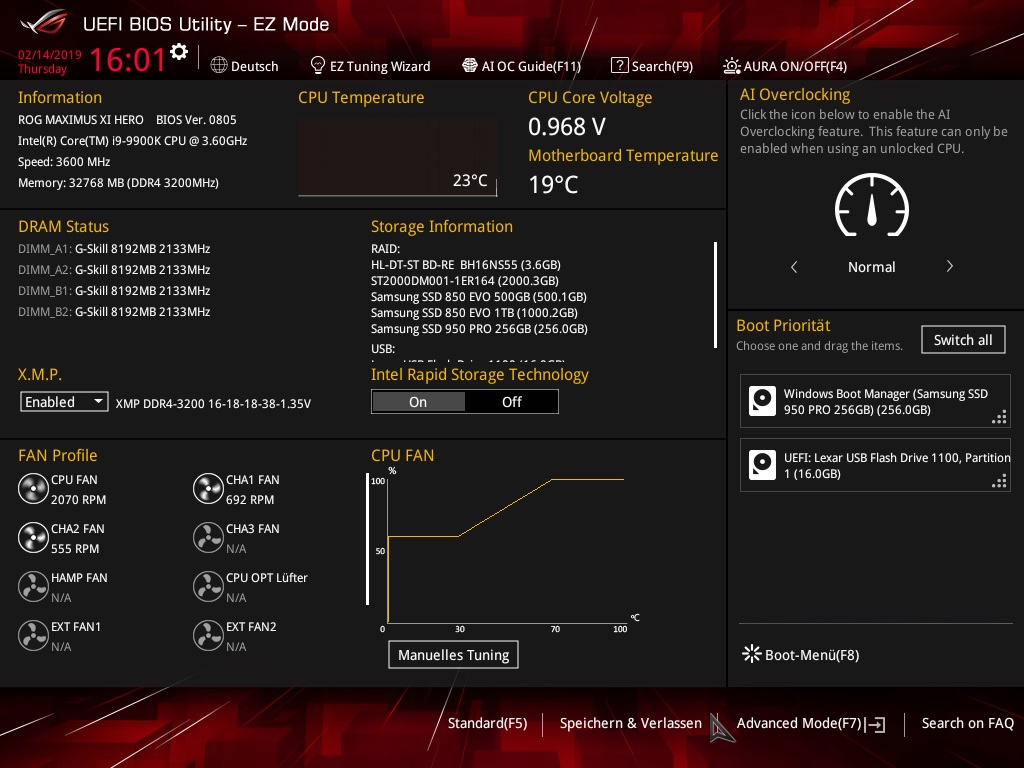Click the Switch all button
The image size is (1024, 768).
pos(963,340)
